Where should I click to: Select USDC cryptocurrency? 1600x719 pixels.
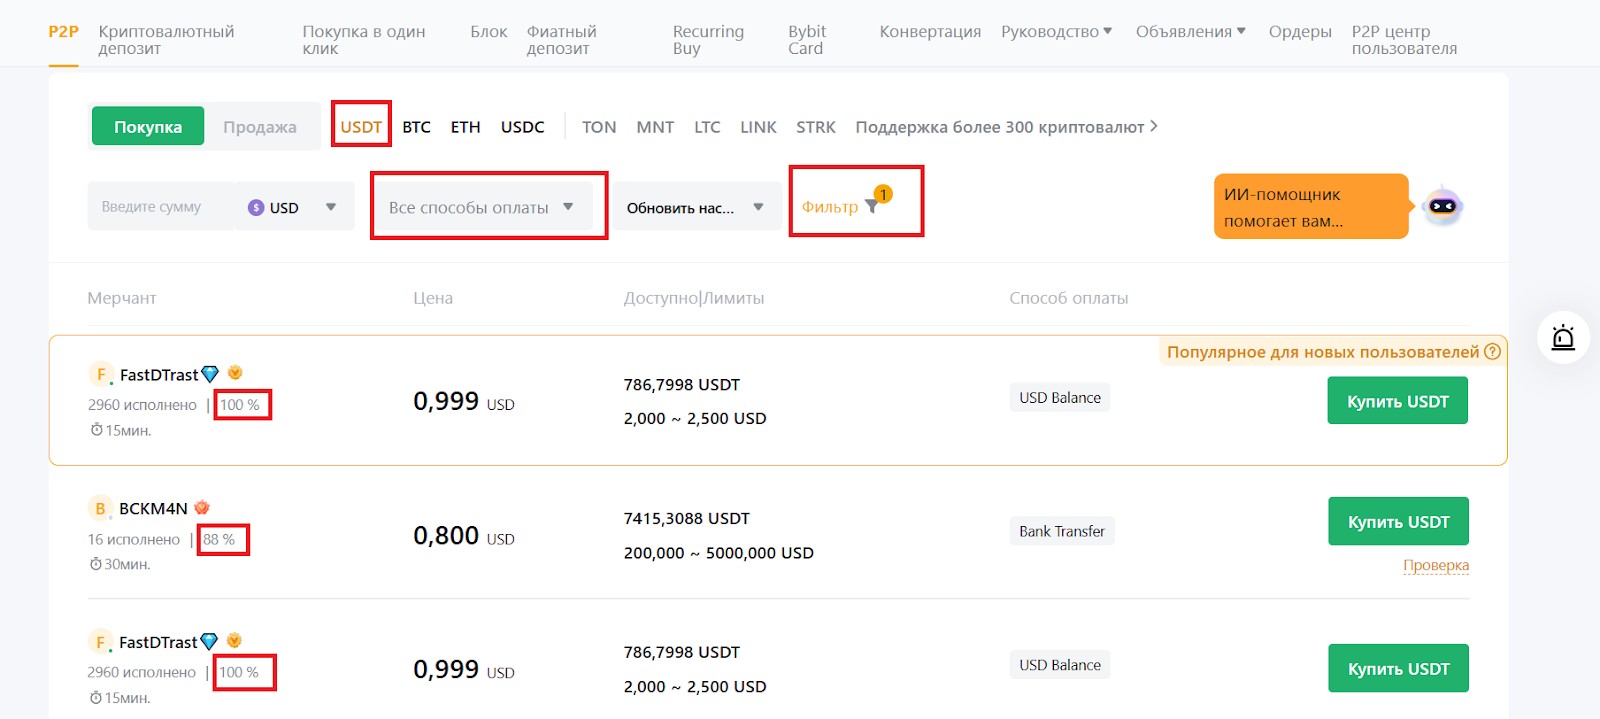[x=523, y=127]
